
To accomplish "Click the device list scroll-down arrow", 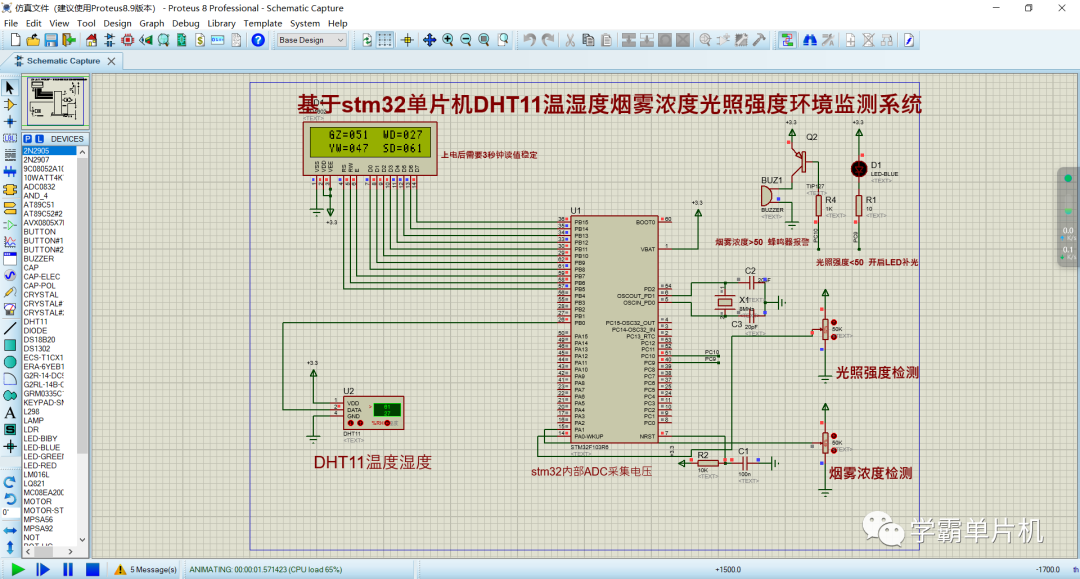I will [82, 540].
